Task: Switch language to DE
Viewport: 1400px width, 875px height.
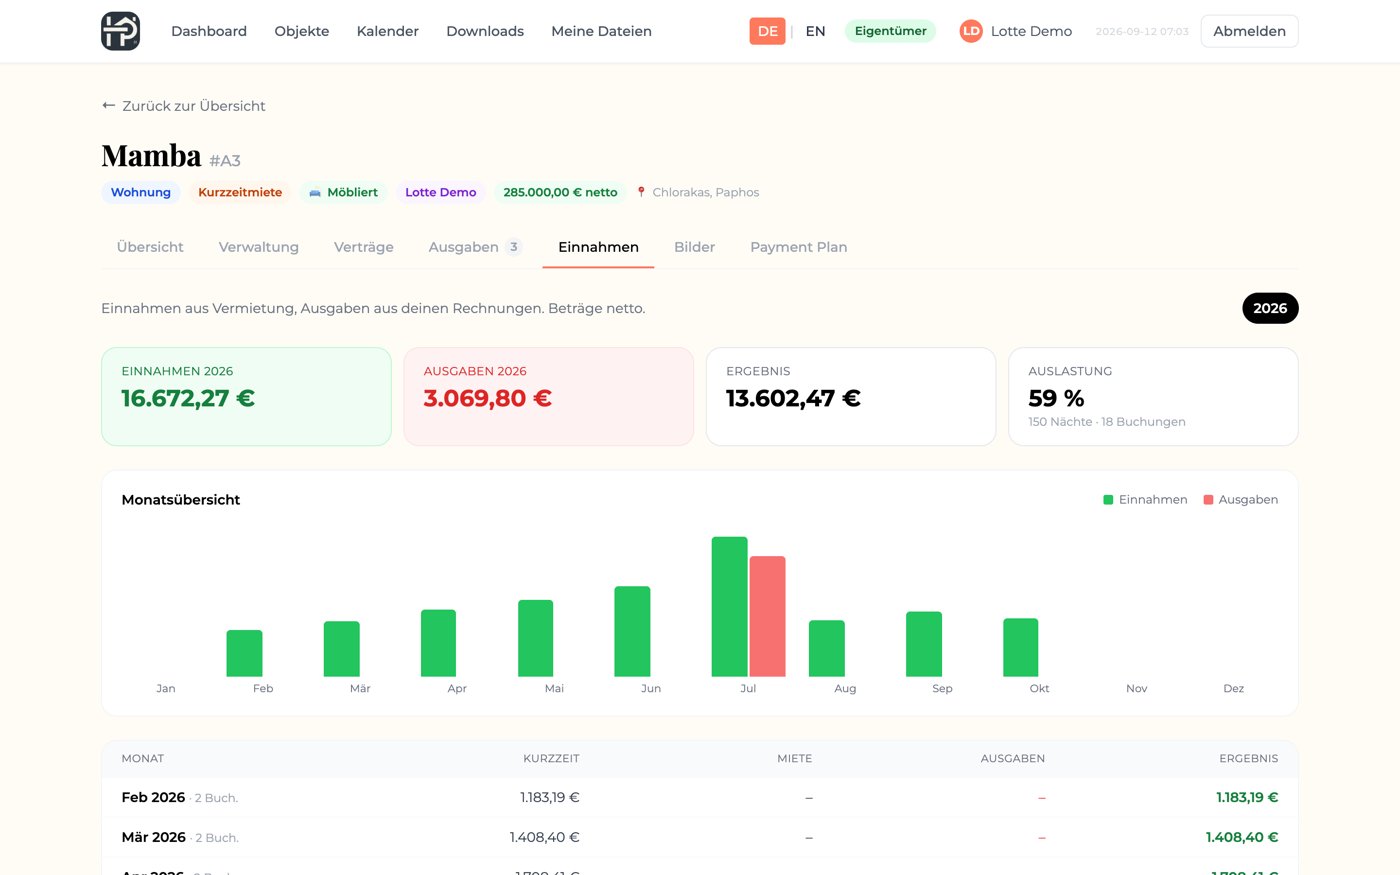Action: coord(767,31)
